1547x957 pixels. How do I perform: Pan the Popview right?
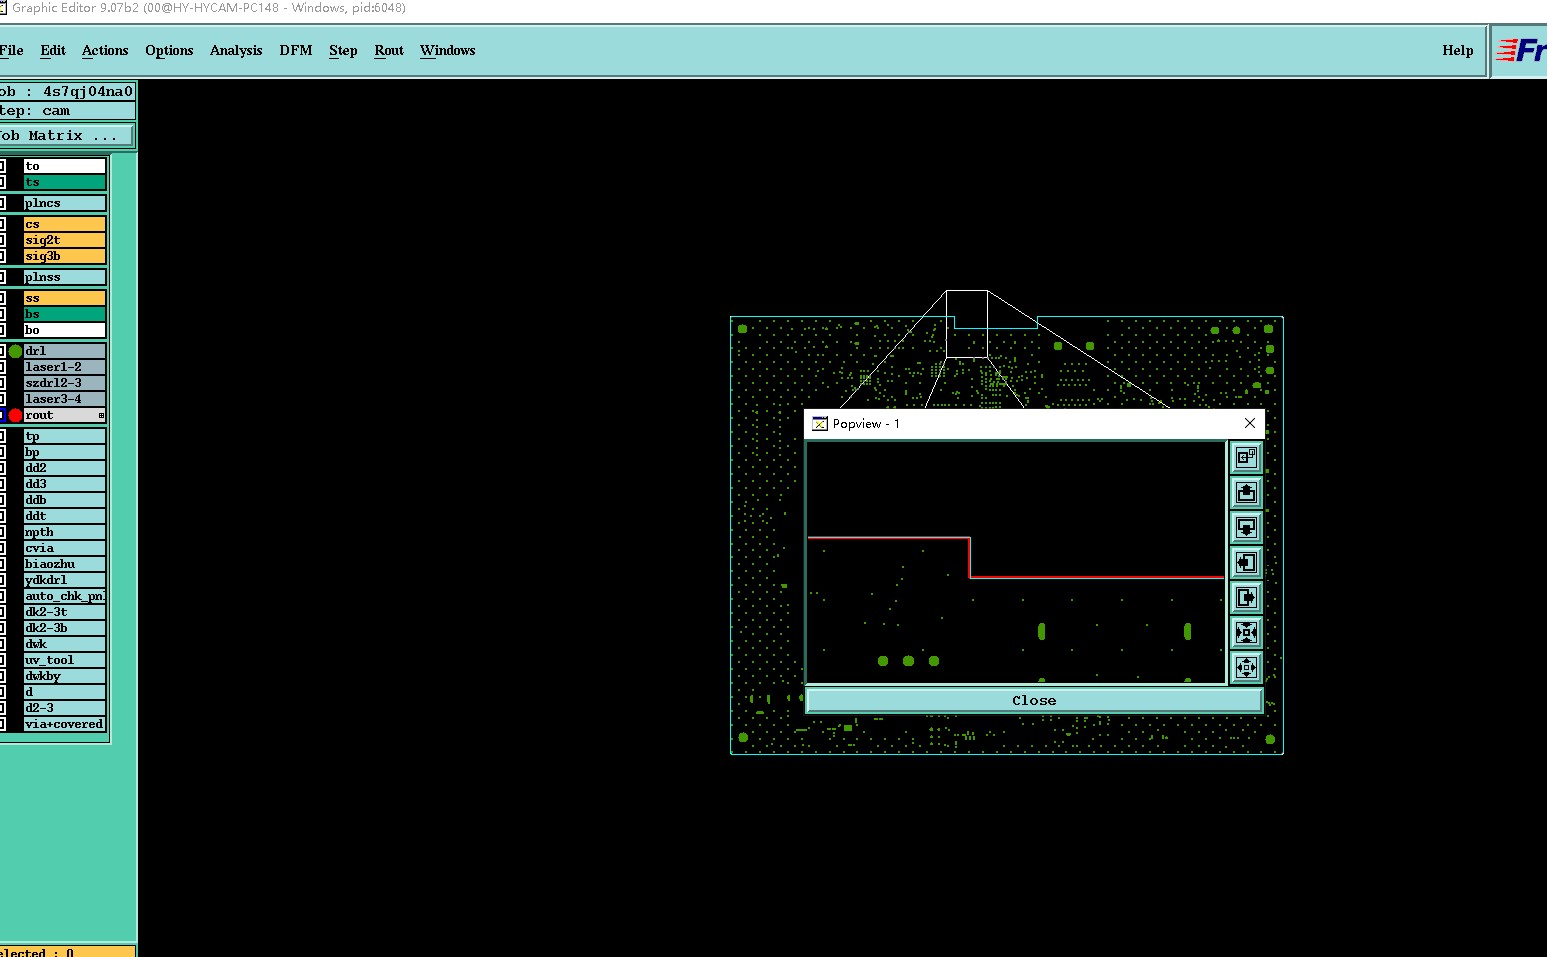point(1246,597)
